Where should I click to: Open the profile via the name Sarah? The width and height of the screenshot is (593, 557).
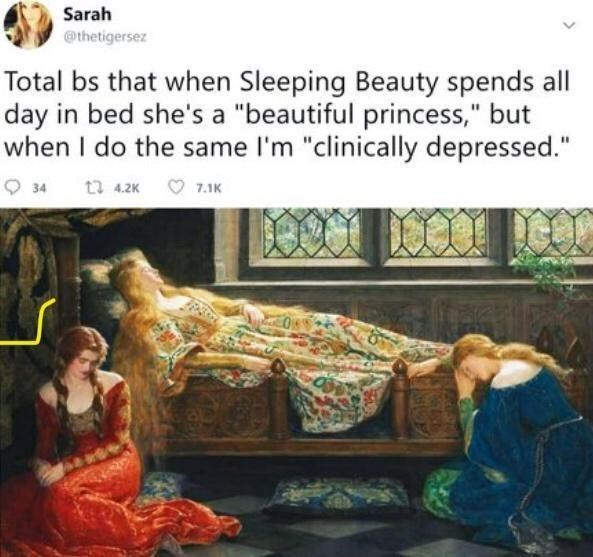(87, 15)
